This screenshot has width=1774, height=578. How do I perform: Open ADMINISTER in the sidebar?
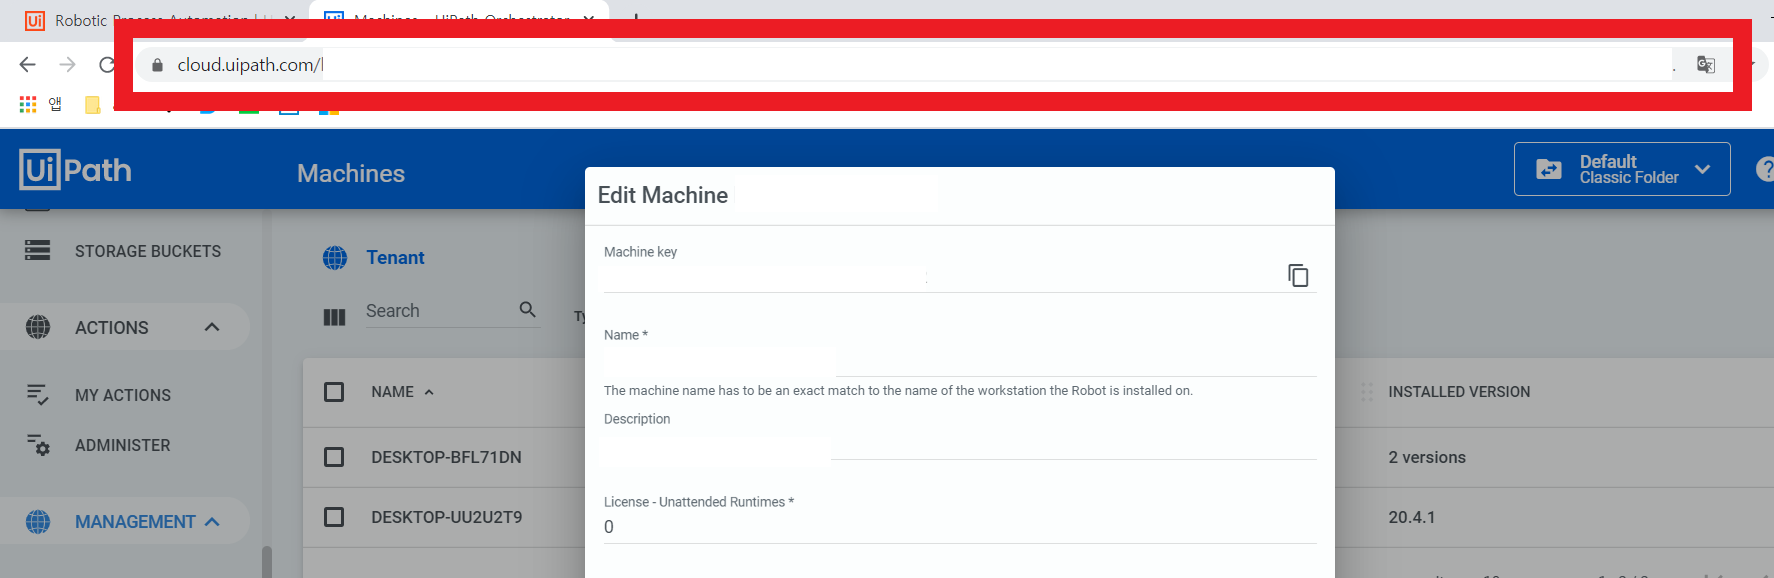(123, 445)
